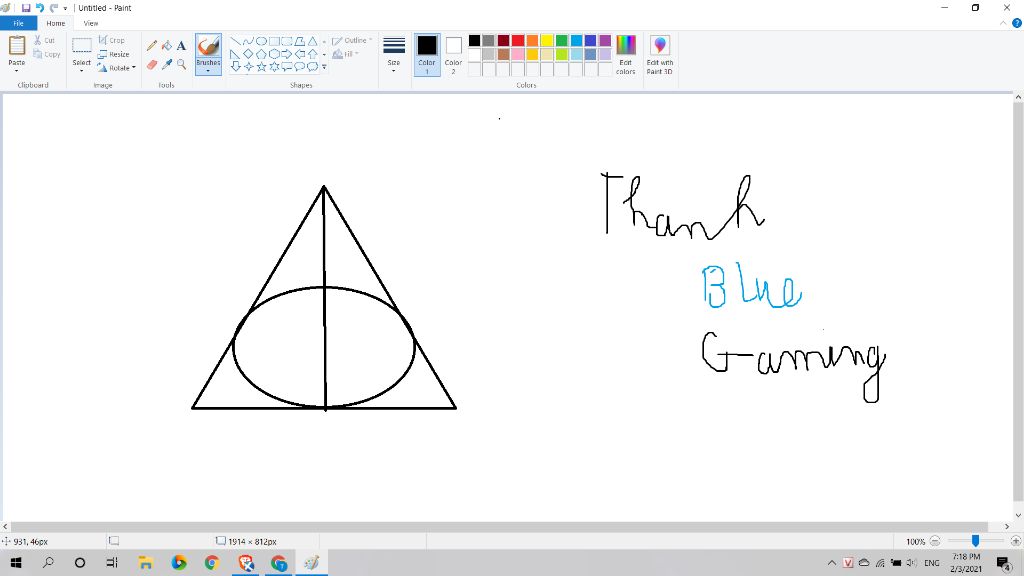Select the Eraser tool
This screenshot has height=576, width=1024.
tap(152, 65)
